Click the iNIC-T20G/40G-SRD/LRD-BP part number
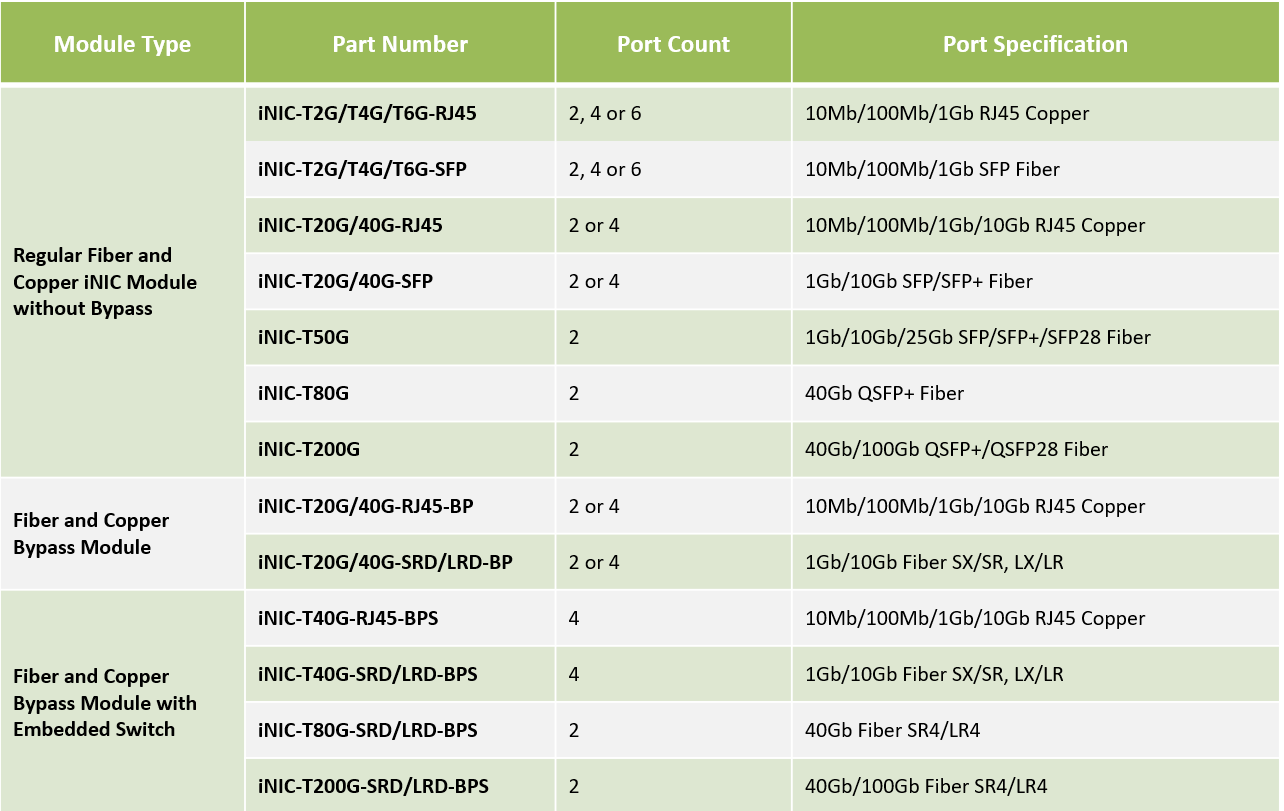 tap(385, 562)
